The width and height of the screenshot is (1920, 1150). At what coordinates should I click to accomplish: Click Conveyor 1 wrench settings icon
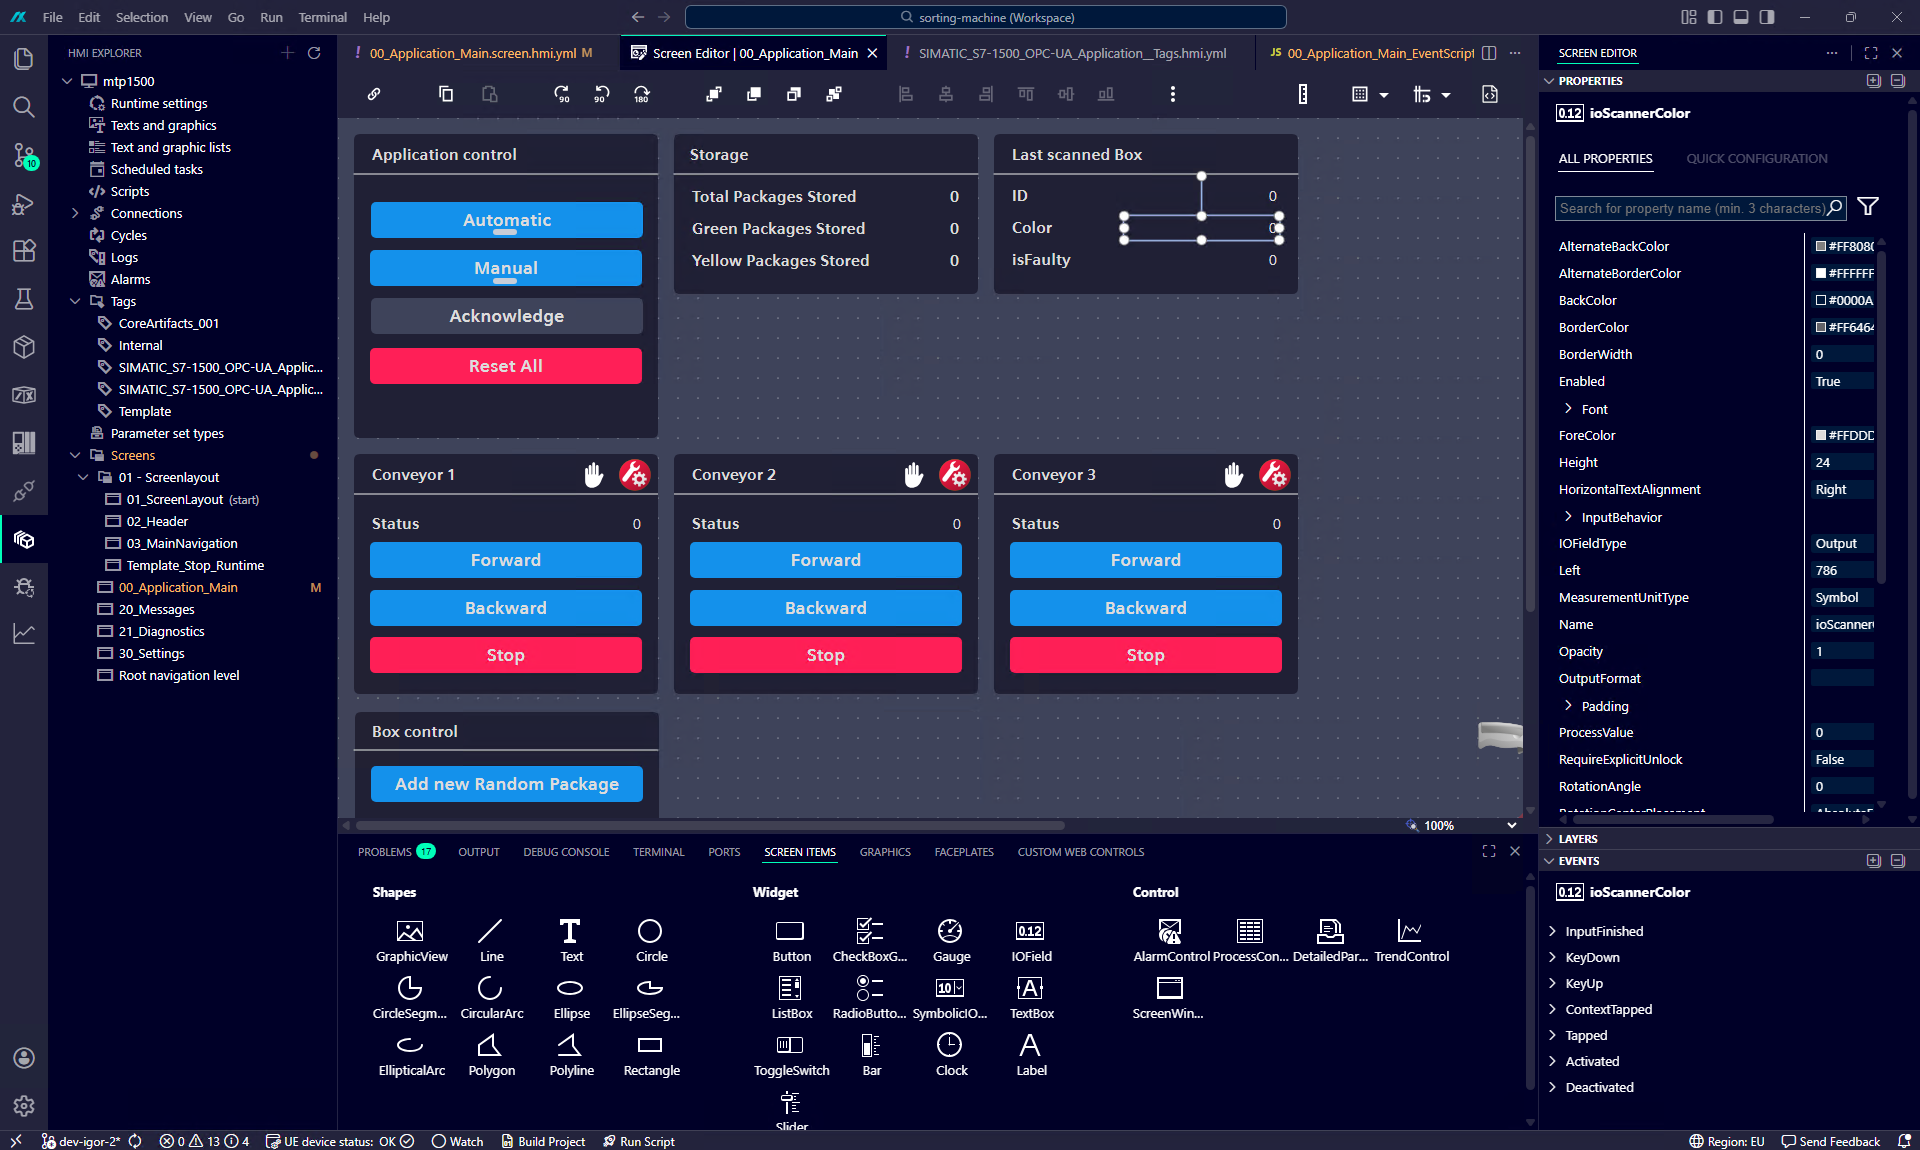click(635, 475)
